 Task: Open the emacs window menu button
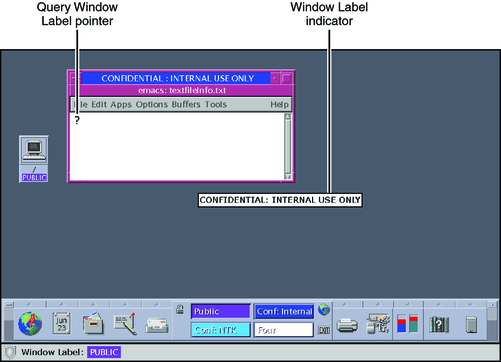[75, 78]
